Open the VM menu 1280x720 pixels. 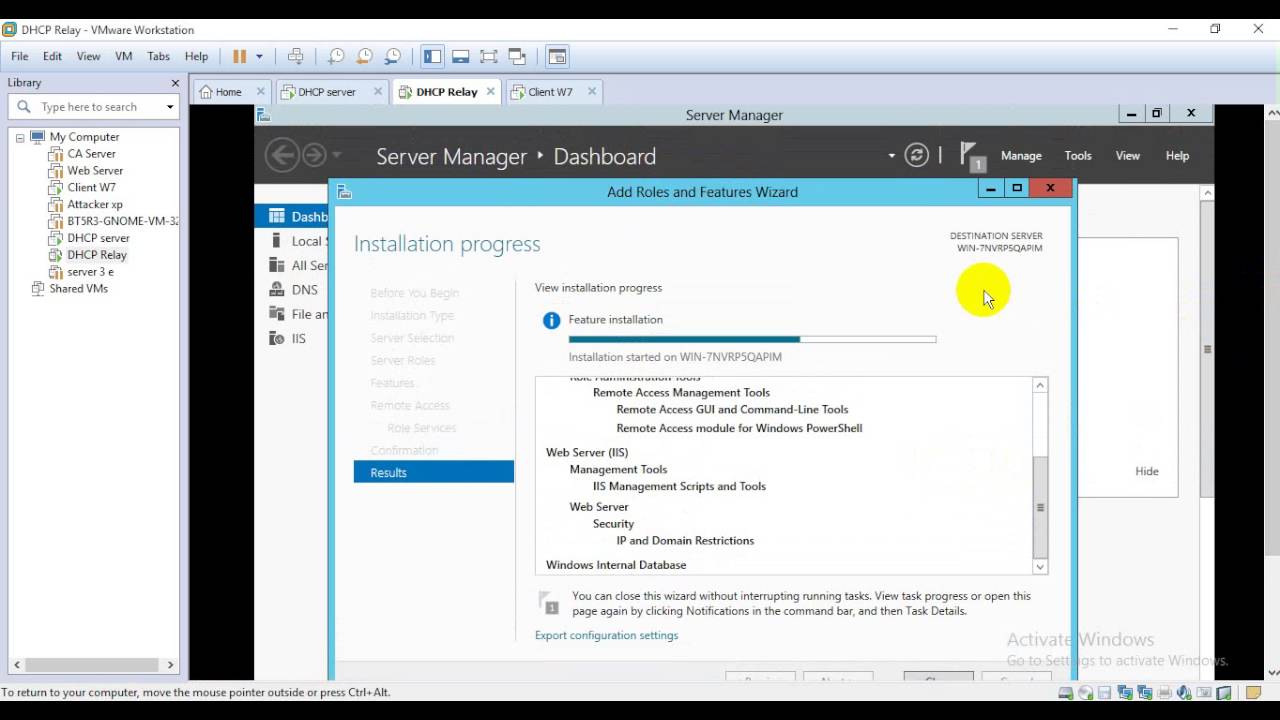tap(124, 57)
